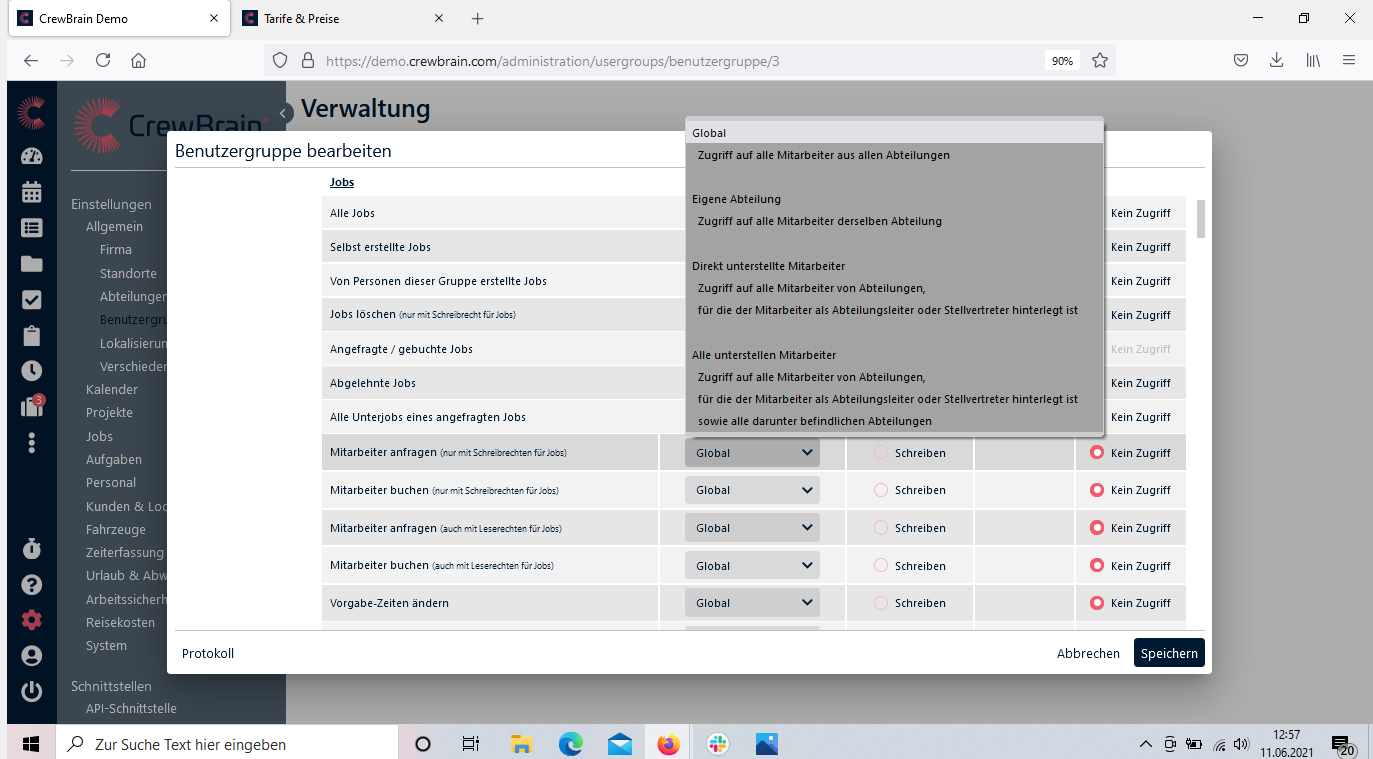Choose Eigene Abteilung in dropdown list

click(x=736, y=199)
